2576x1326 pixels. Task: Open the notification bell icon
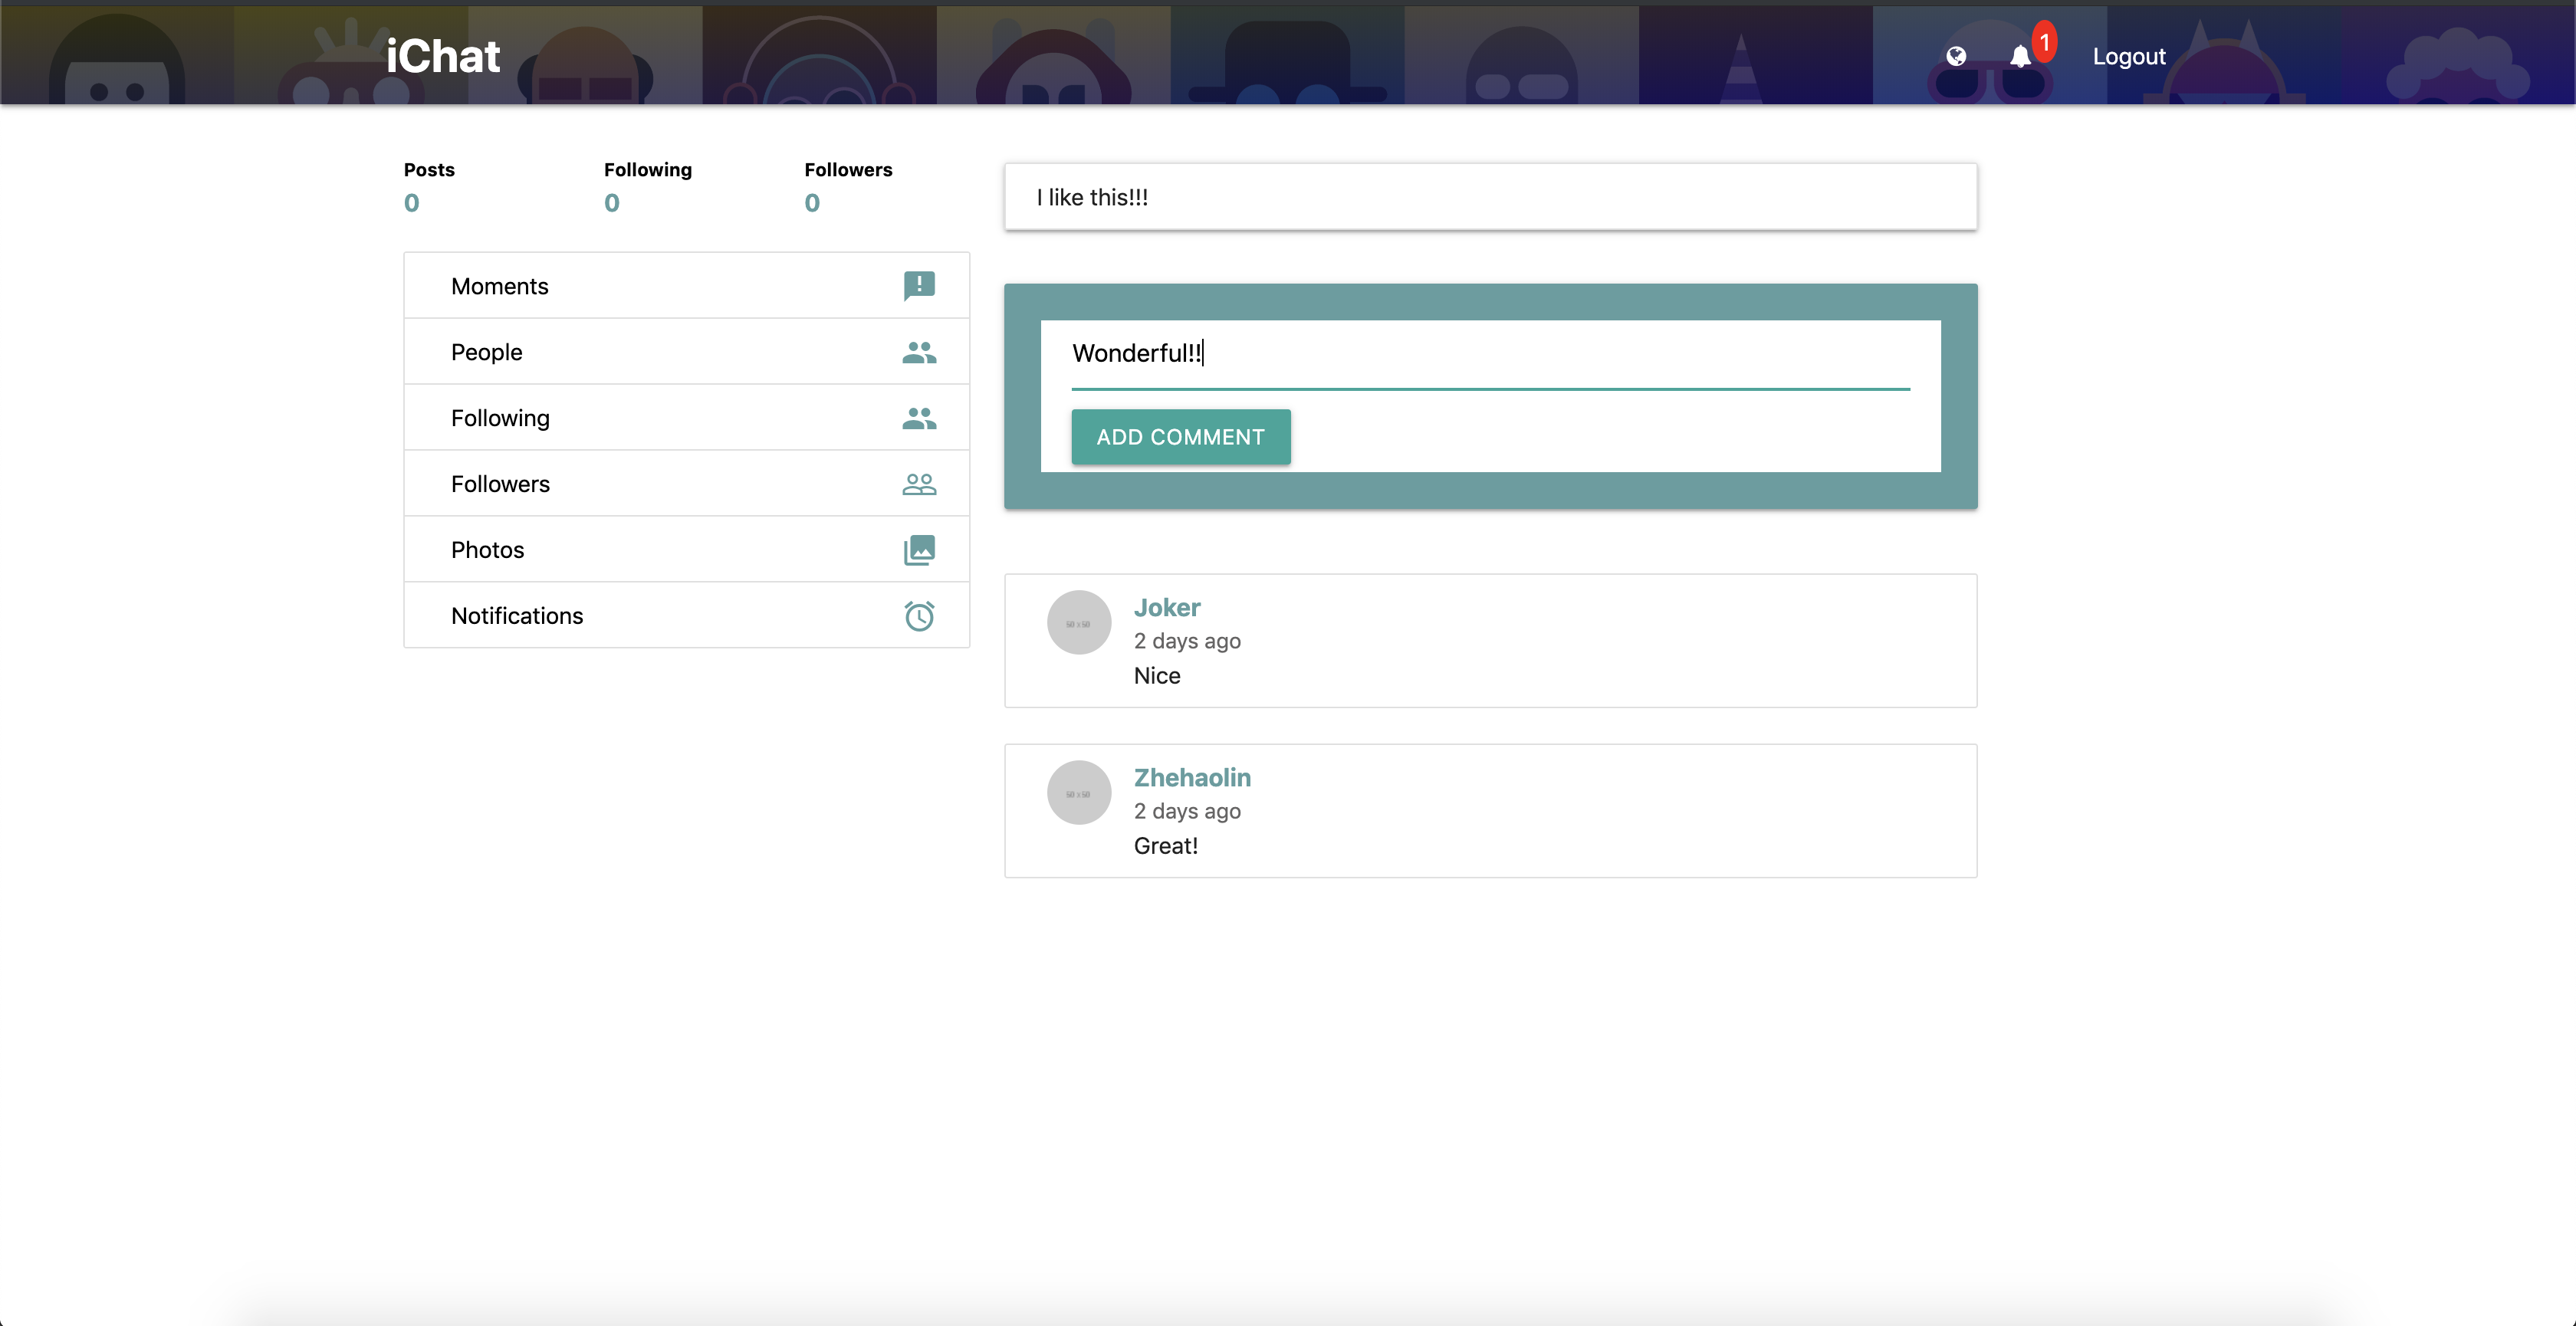coord(2020,56)
